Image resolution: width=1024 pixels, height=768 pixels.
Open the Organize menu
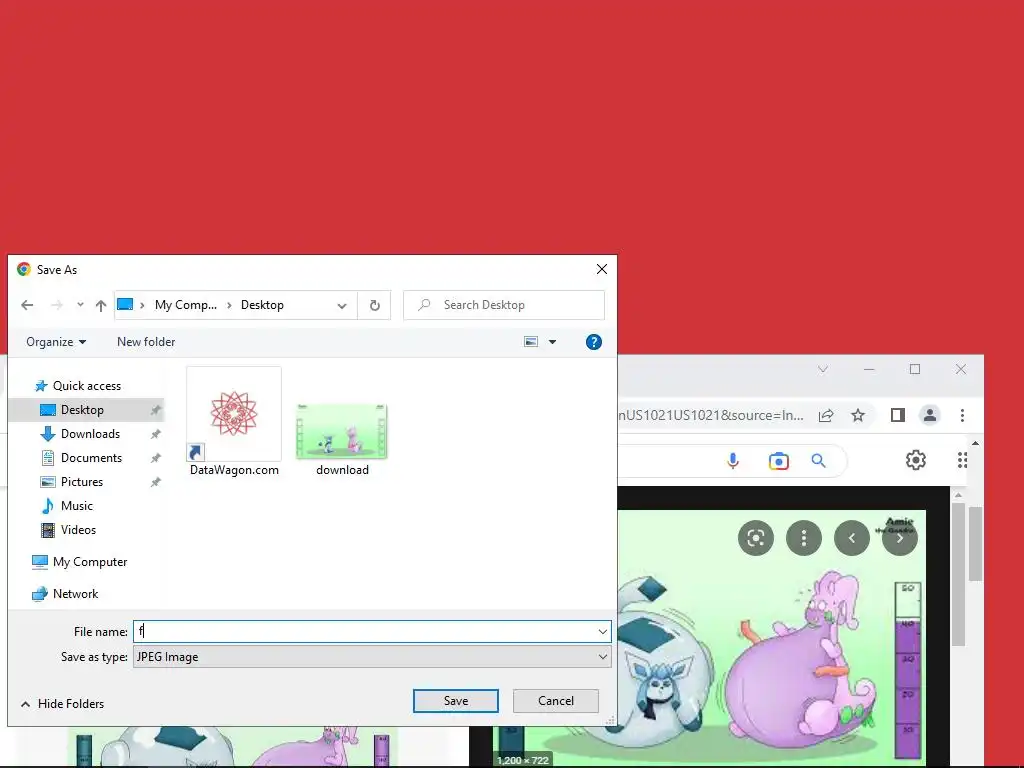56,342
